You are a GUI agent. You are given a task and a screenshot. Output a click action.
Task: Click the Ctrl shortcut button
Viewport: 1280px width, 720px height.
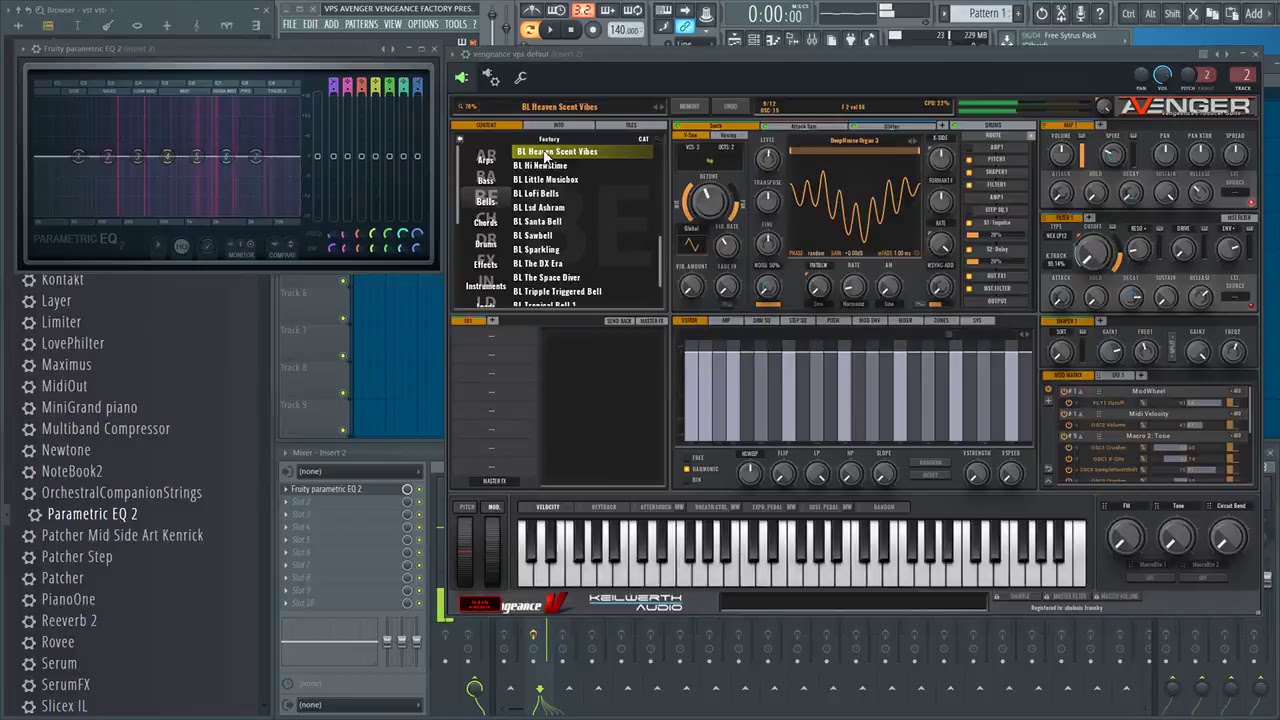click(x=1129, y=13)
